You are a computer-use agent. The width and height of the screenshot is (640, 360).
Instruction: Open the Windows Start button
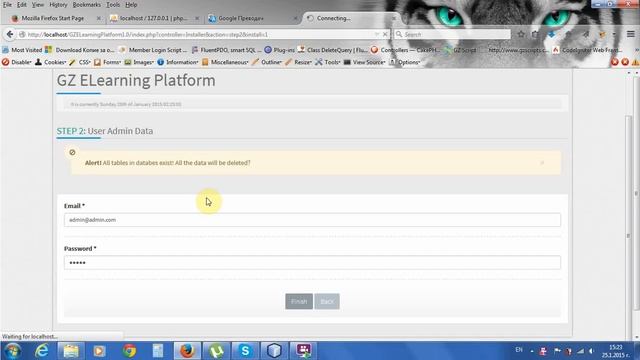[13, 351]
